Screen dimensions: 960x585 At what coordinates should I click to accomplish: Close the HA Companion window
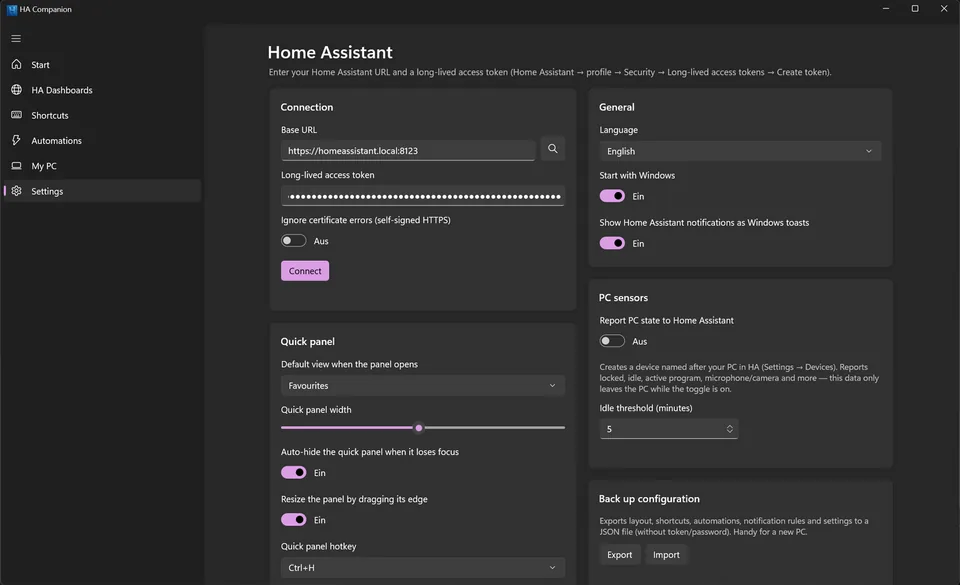pyautogui.click(x=944, y=9)
